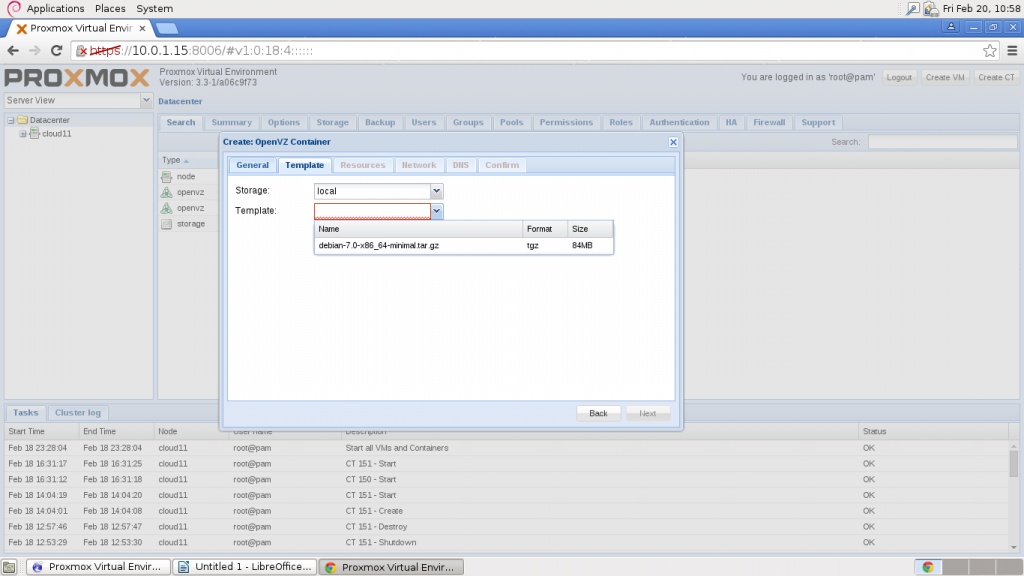
Task: Open the Server View dropdown
Action: click(146, 101)
